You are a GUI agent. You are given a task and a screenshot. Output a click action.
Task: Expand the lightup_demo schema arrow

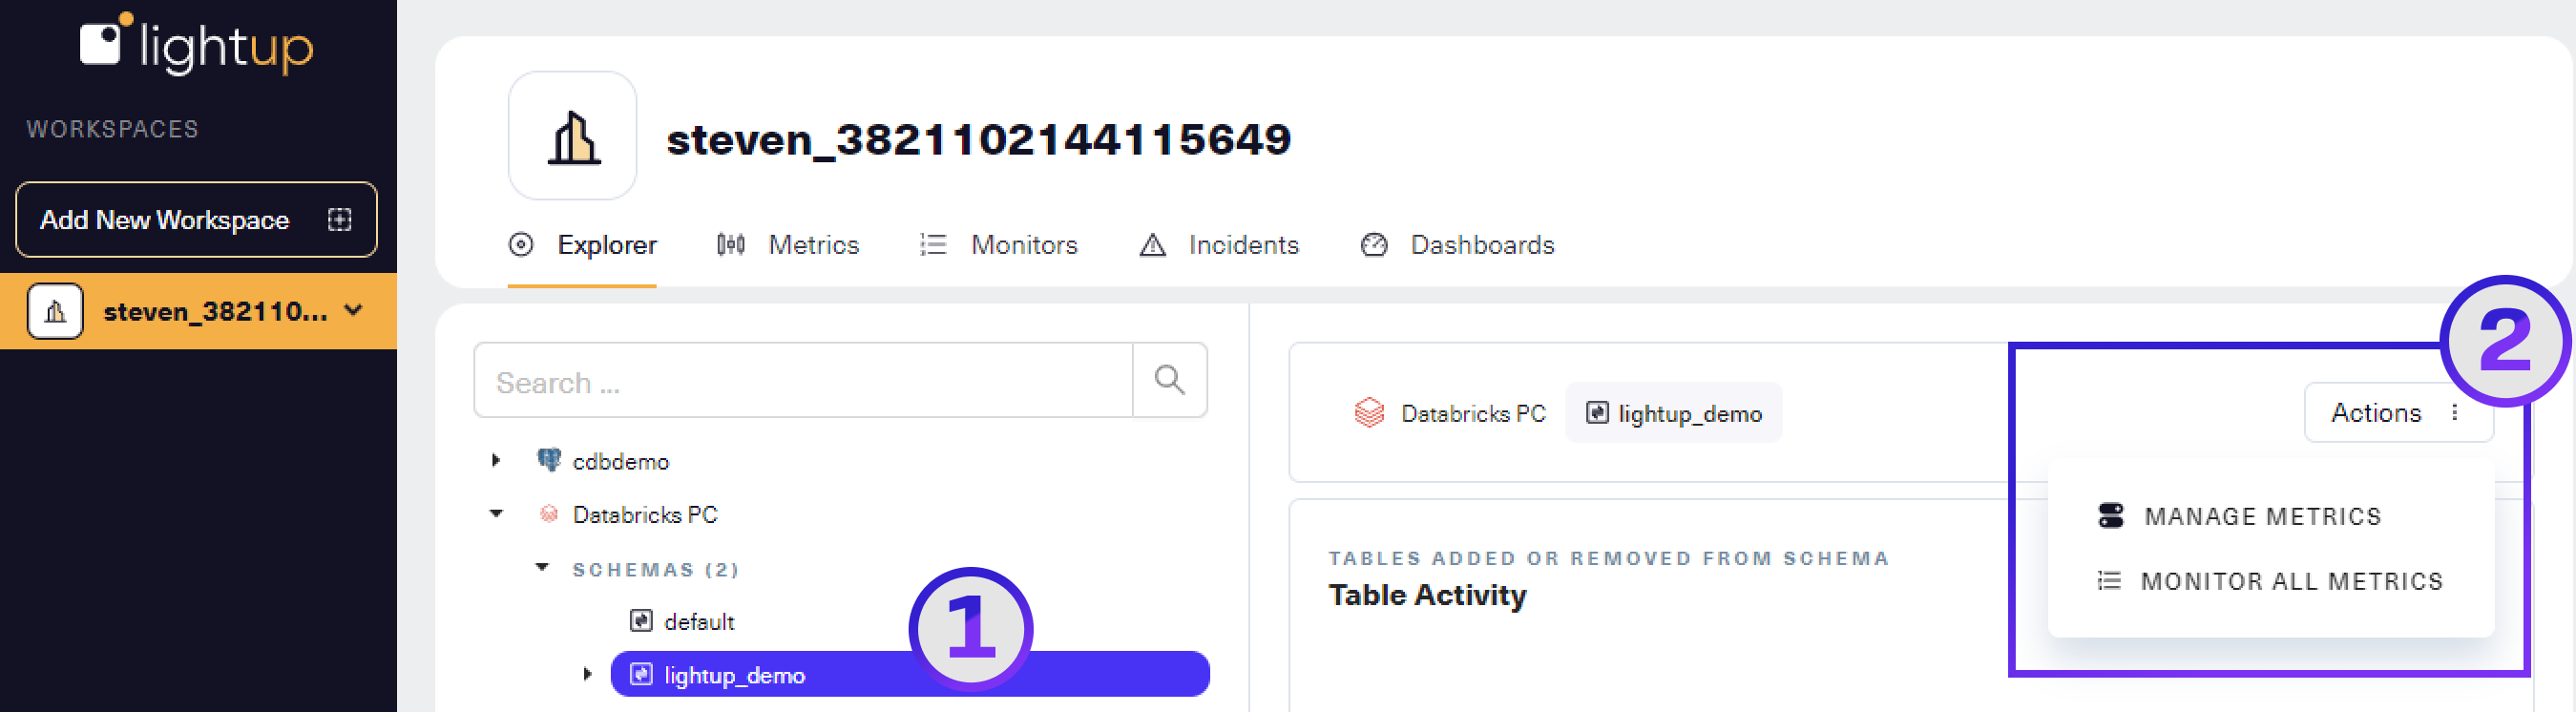click(x=587, y=675)
